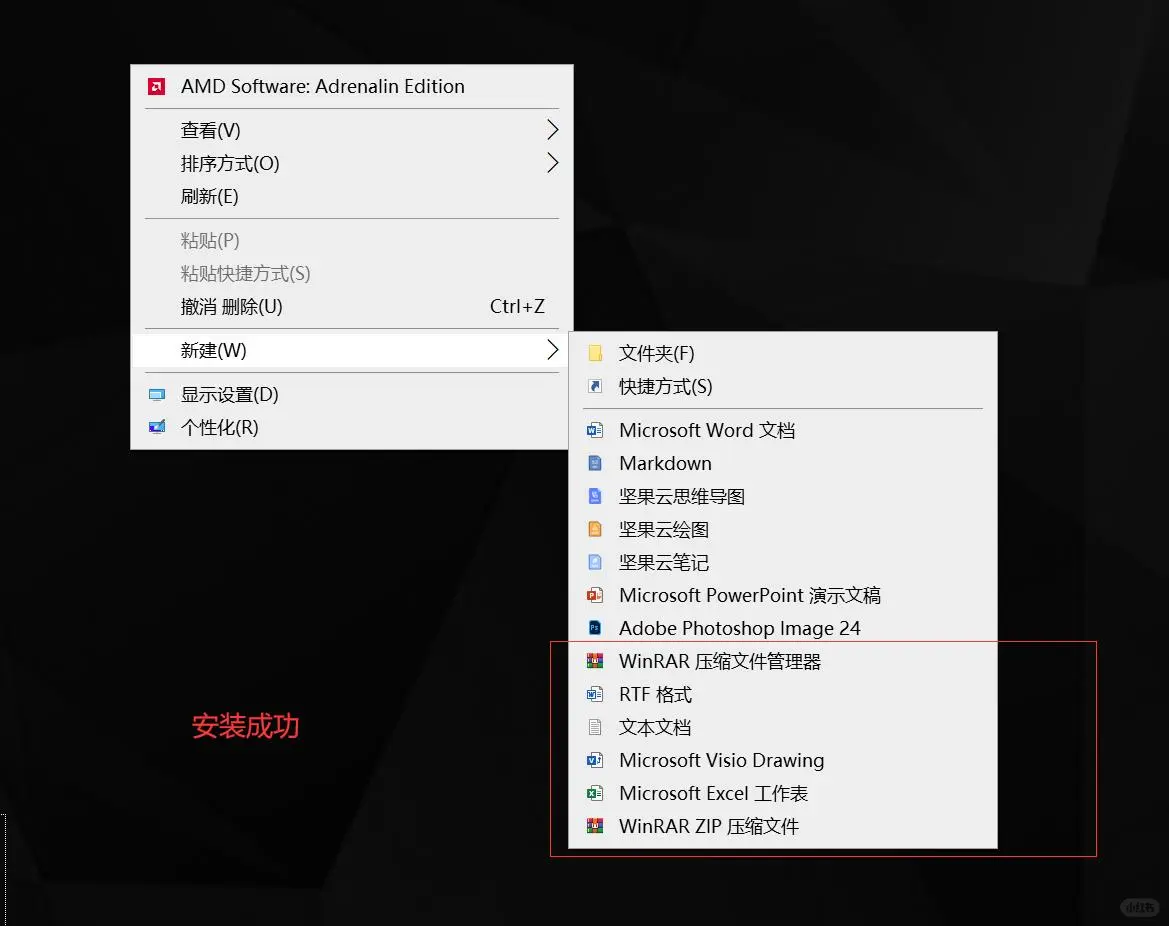Click the AMD Software Adrenalin Edition icon
1169x926 pixels.
coord(156,87)
